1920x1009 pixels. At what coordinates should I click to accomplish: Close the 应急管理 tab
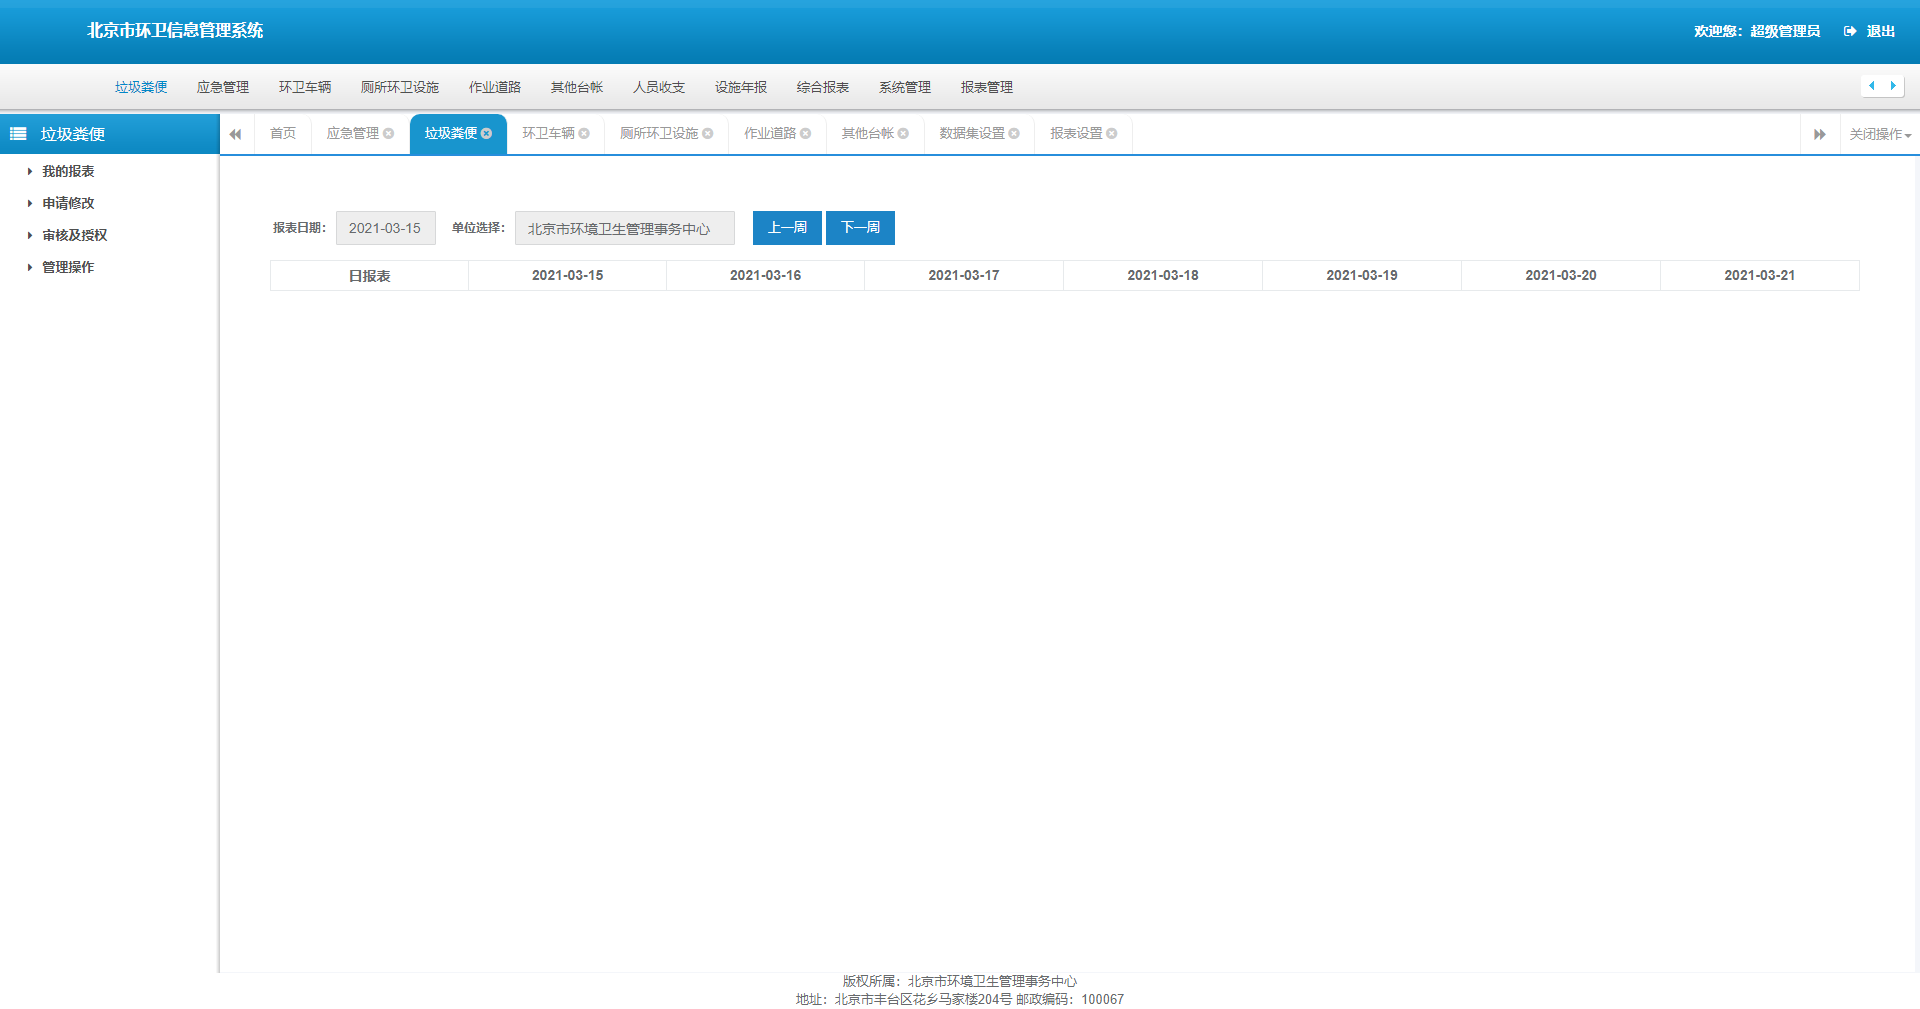[x=388, y=134]
